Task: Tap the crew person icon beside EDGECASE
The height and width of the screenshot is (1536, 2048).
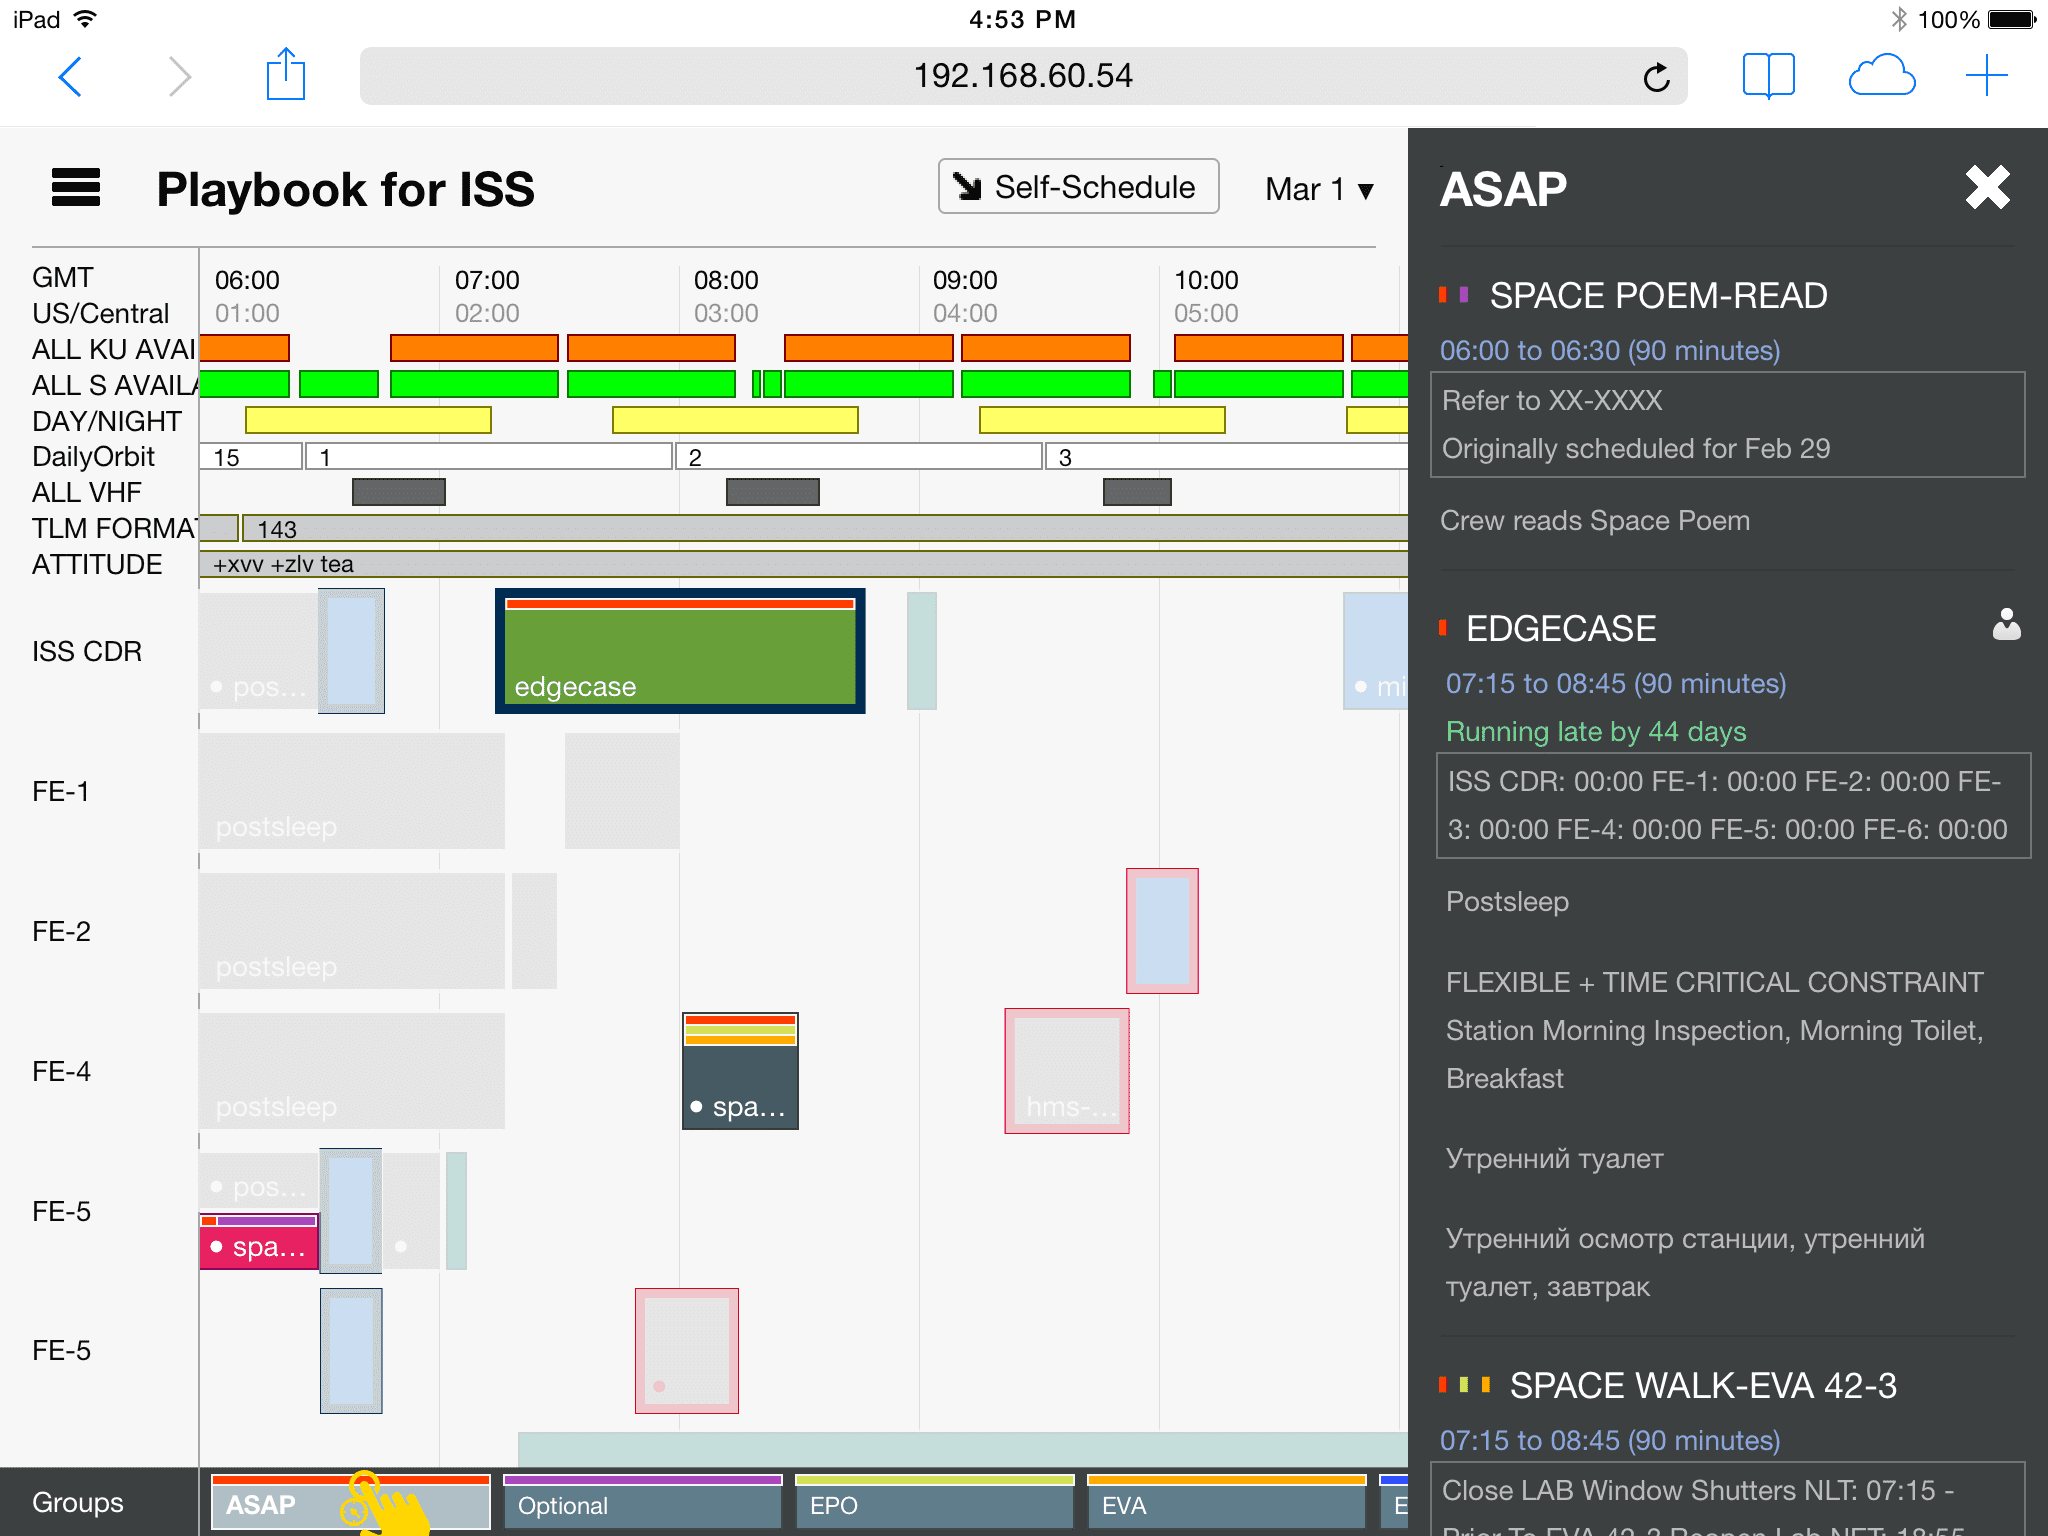Action: [x=2006, y=625]
